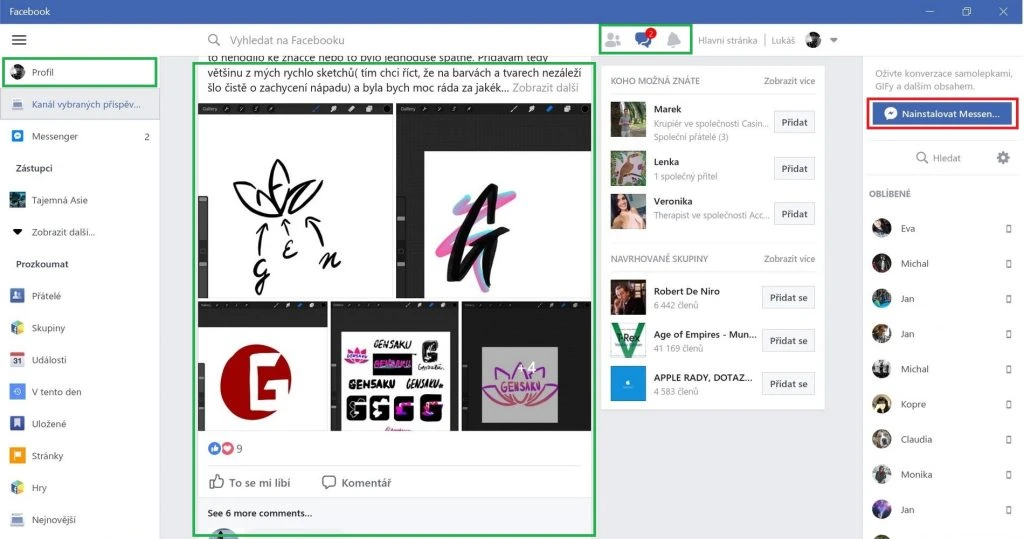1024x539 pixels.
Task: Open the red G logo thumbnail
Action: [x=263, y=366]
